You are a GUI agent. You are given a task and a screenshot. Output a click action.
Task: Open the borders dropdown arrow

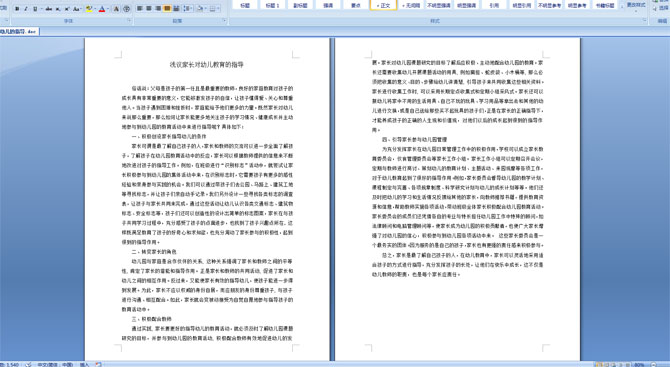tap(218, 8)
